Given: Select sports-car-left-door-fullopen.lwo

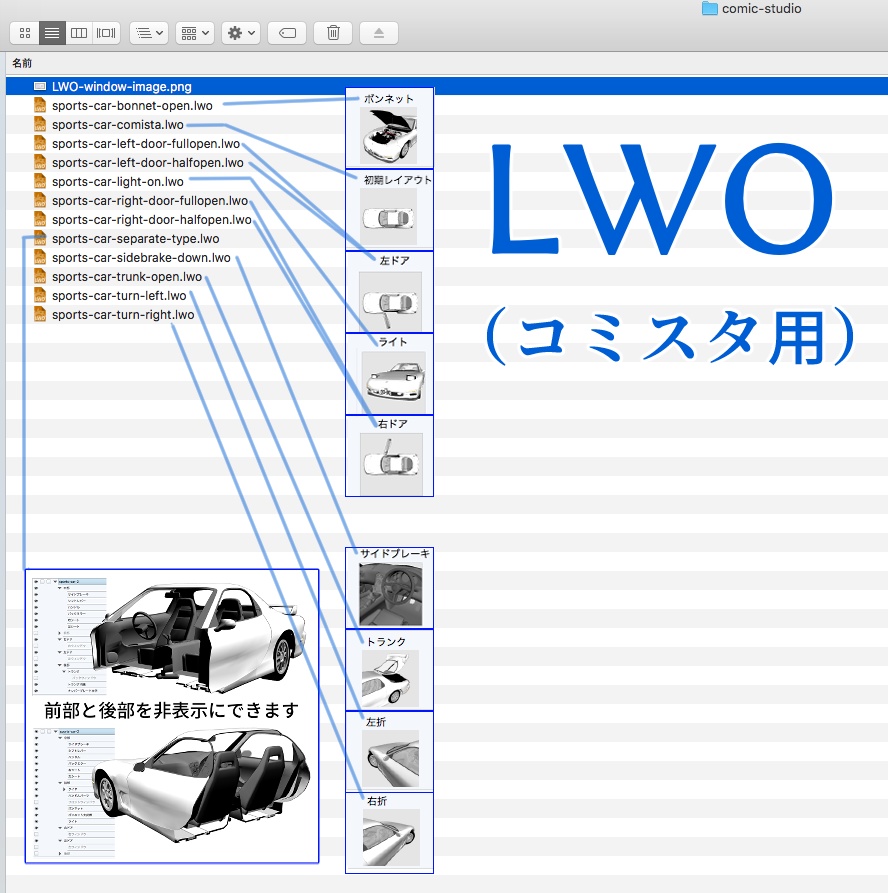Looking at the screenshot, I should [146, 144].
